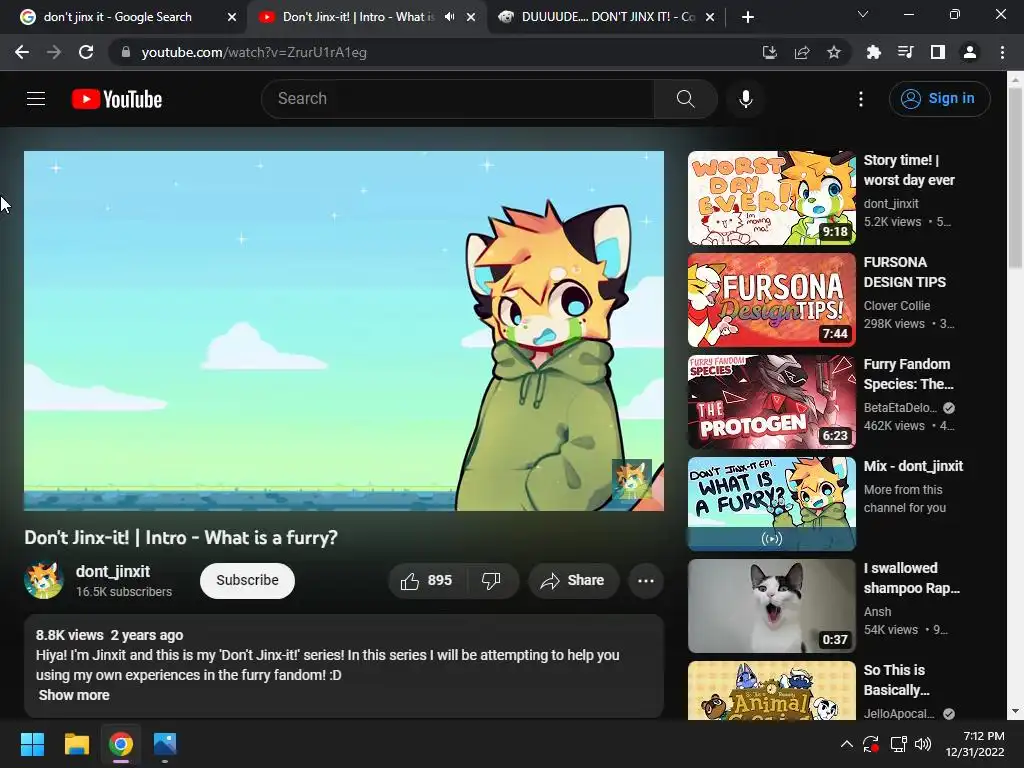1024x768 pixels.
Task: Open Chrome profile icon
Action: click(970, 52)
